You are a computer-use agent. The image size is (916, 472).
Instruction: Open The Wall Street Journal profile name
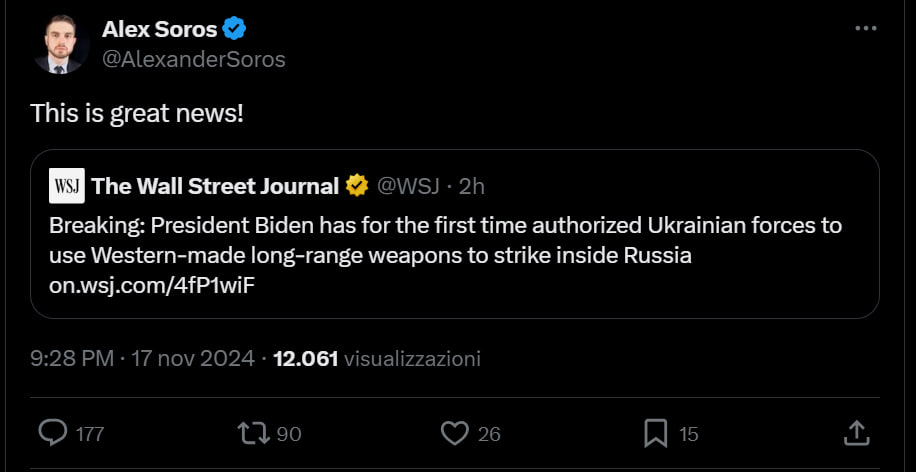[215, 186]
